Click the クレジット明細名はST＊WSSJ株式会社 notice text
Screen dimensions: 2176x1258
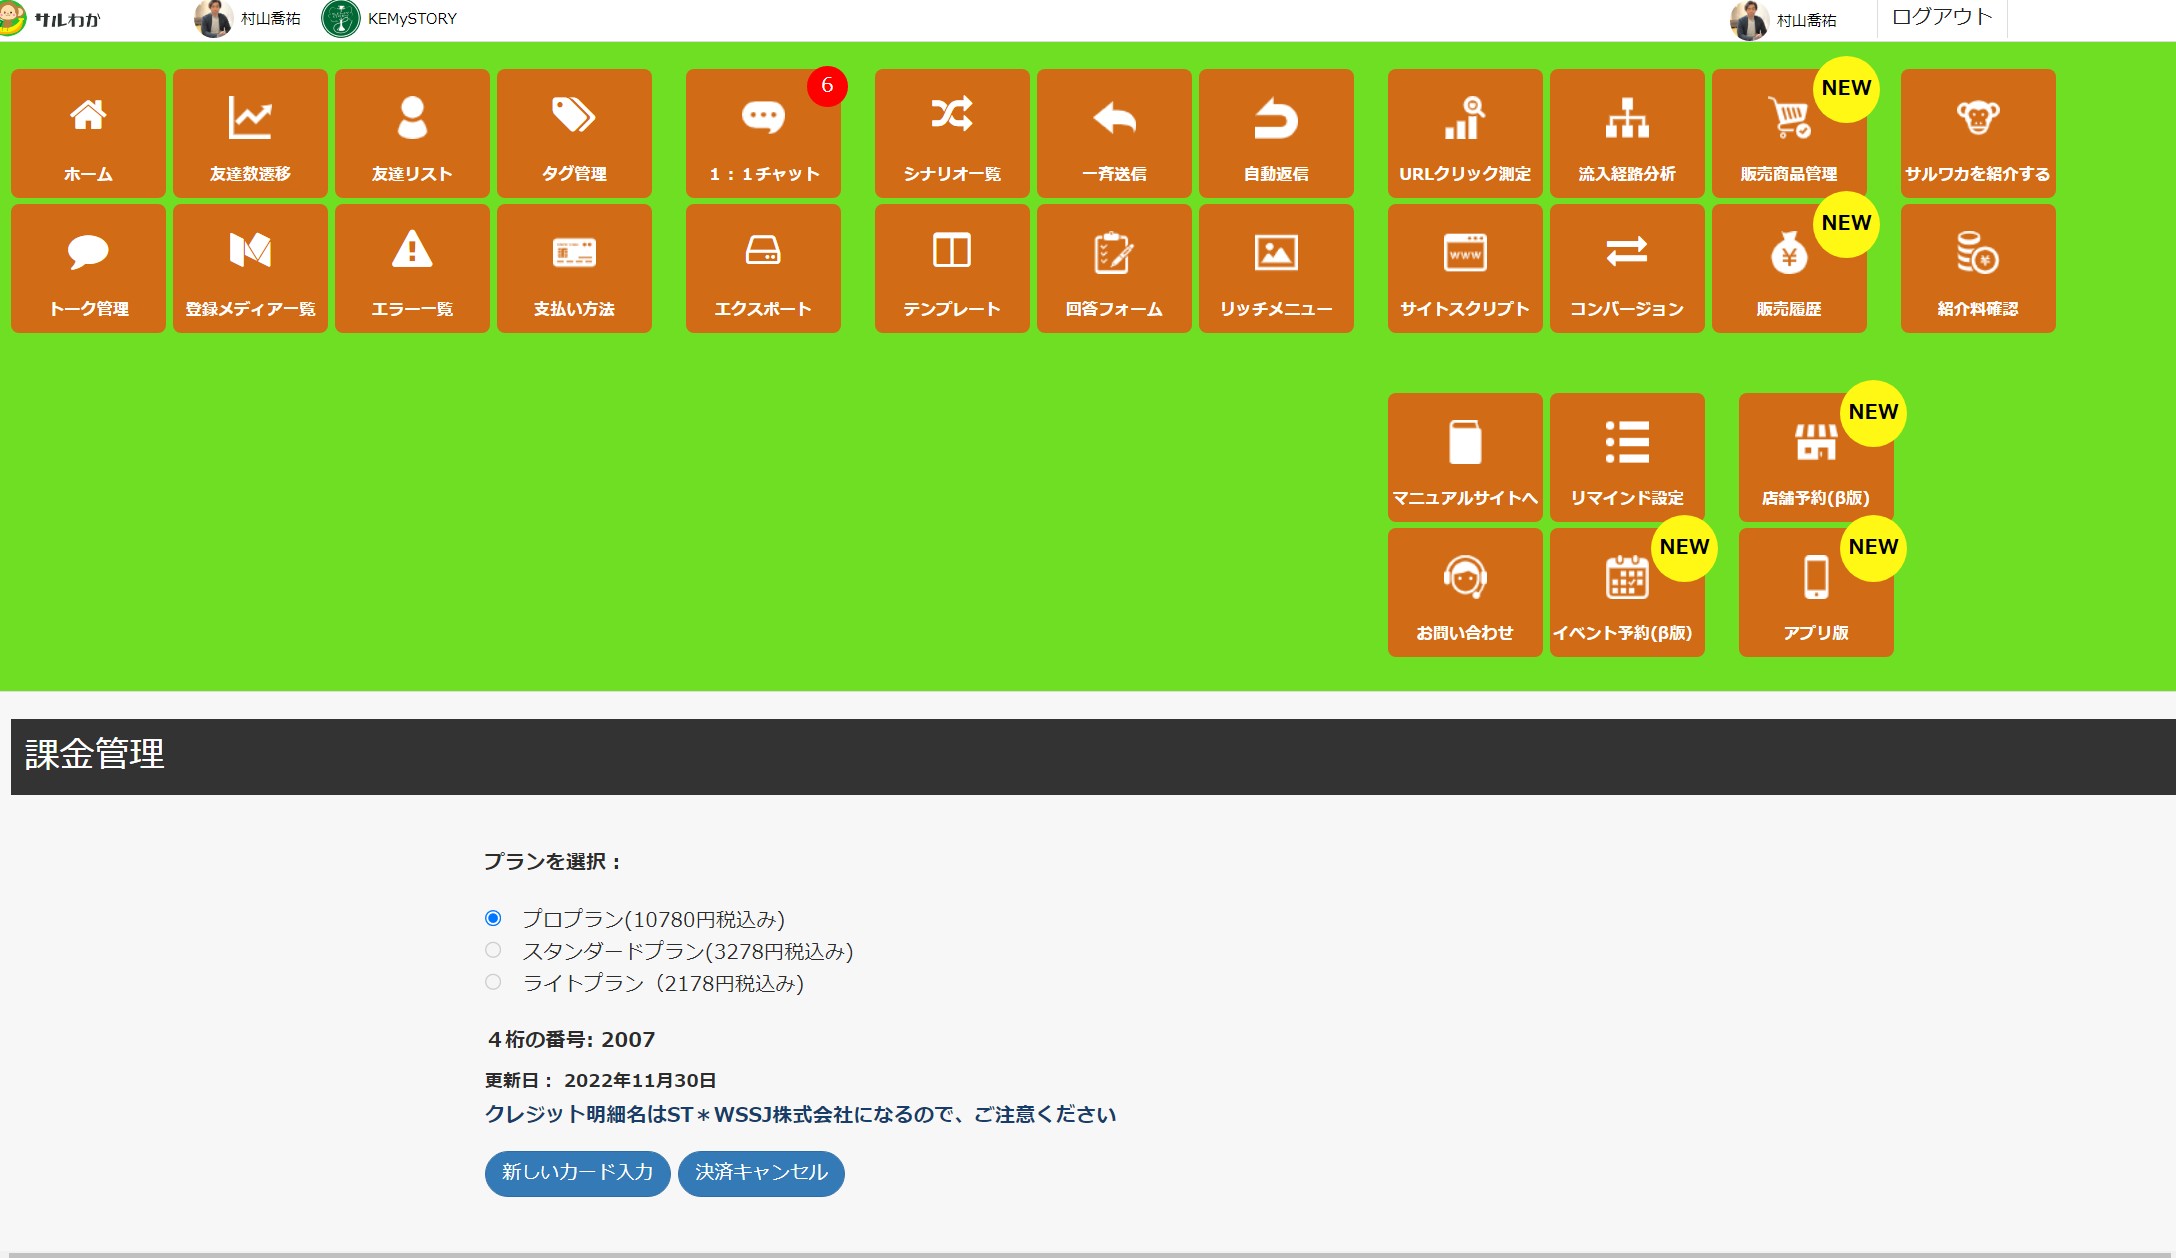point(800,1115)
